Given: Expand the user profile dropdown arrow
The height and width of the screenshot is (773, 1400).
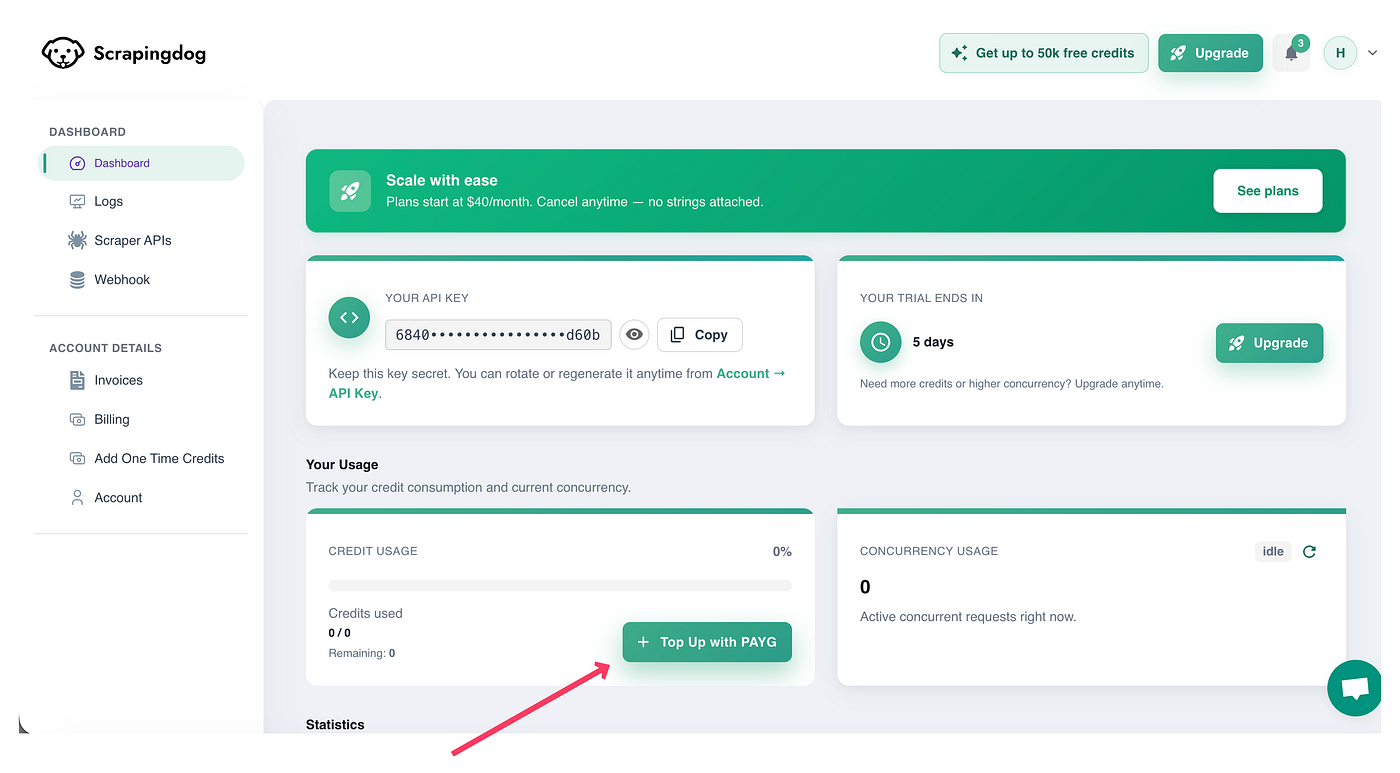Looking at the screenshot, I should click(x=1372, y=53).
